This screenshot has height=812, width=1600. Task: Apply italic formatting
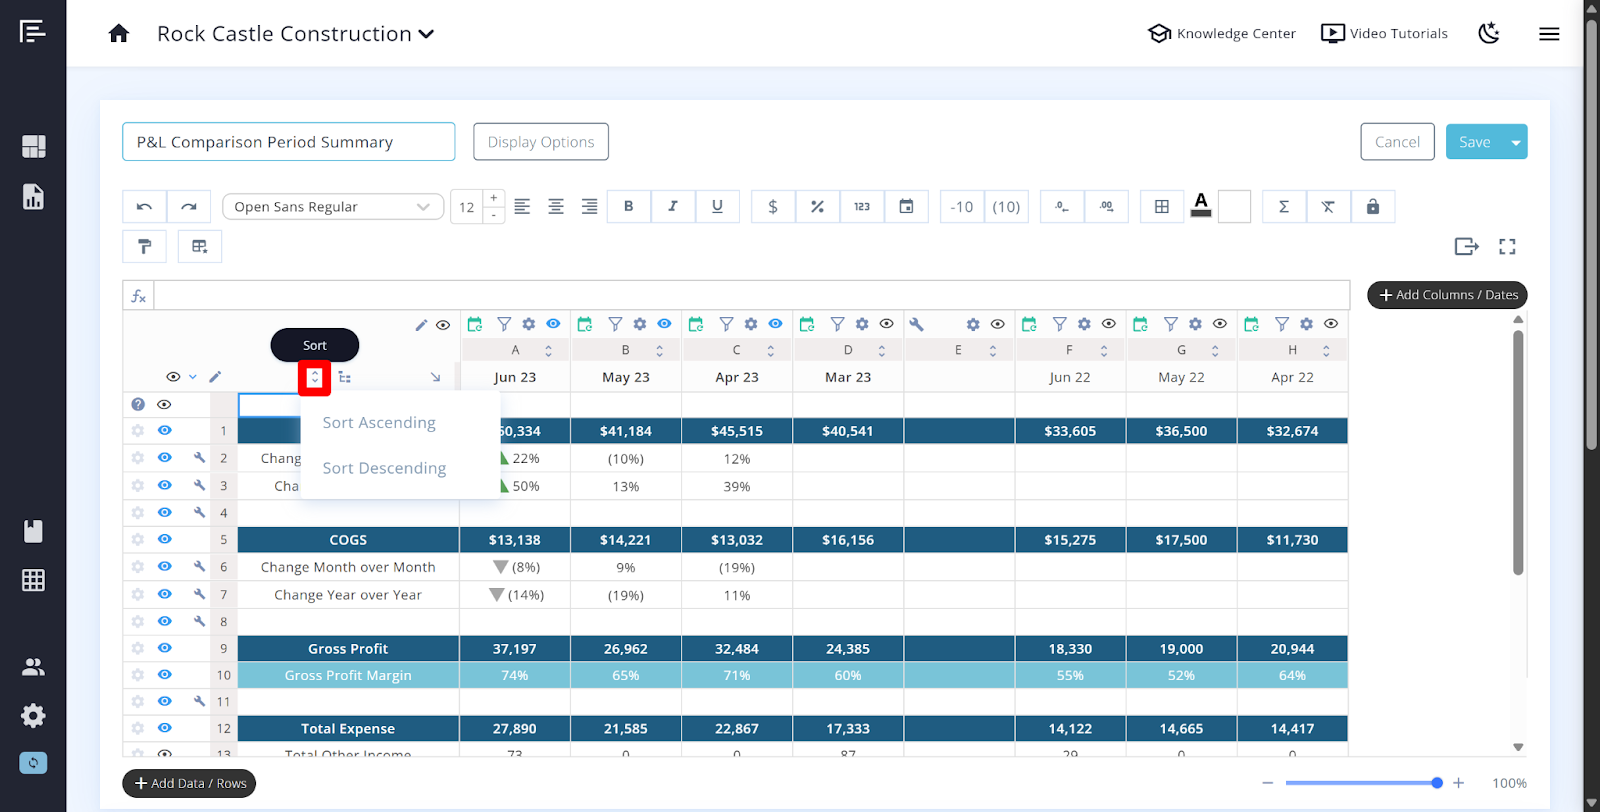(673, 207)
